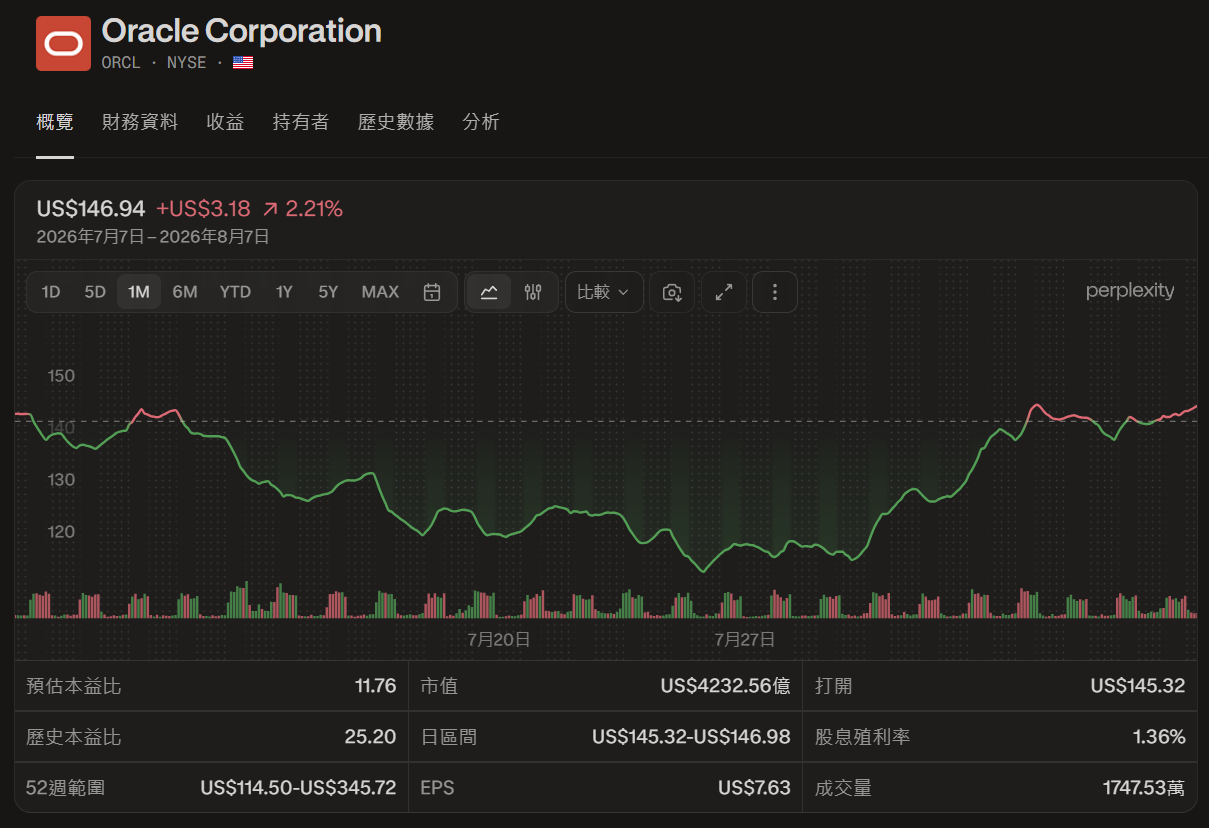Open the 比較 compare dropdown
The image size is (1209, 828).
point(604,292)
